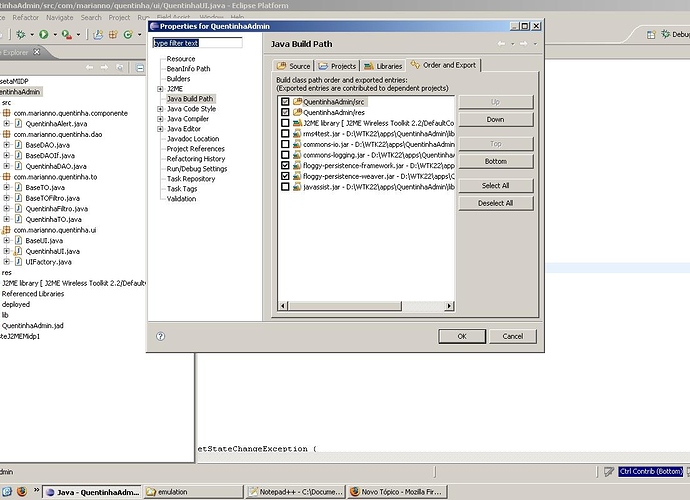Close the Package Explorer view tab

pyautogui.click(x=37, y=52)
